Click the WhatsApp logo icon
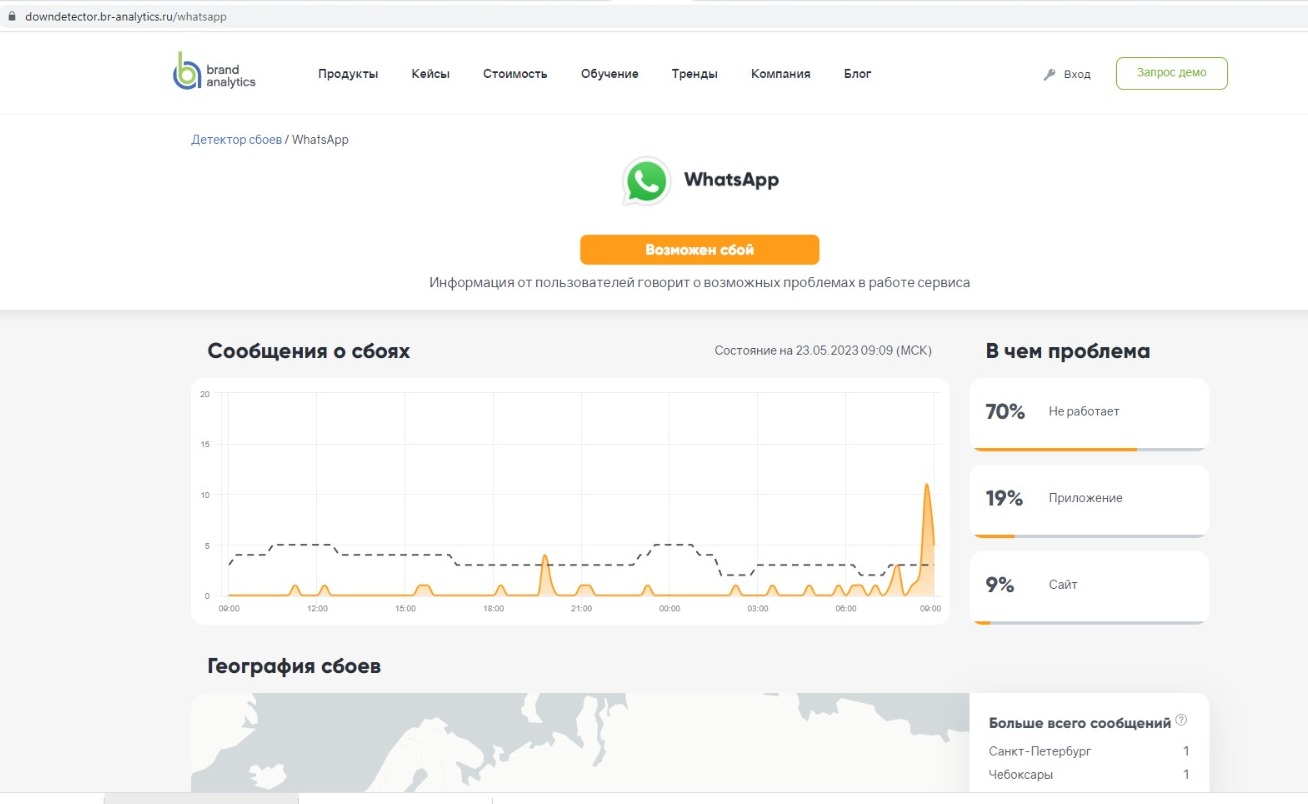The width and height of the screenshot is (1308, 804). click(x=646, y=181)
